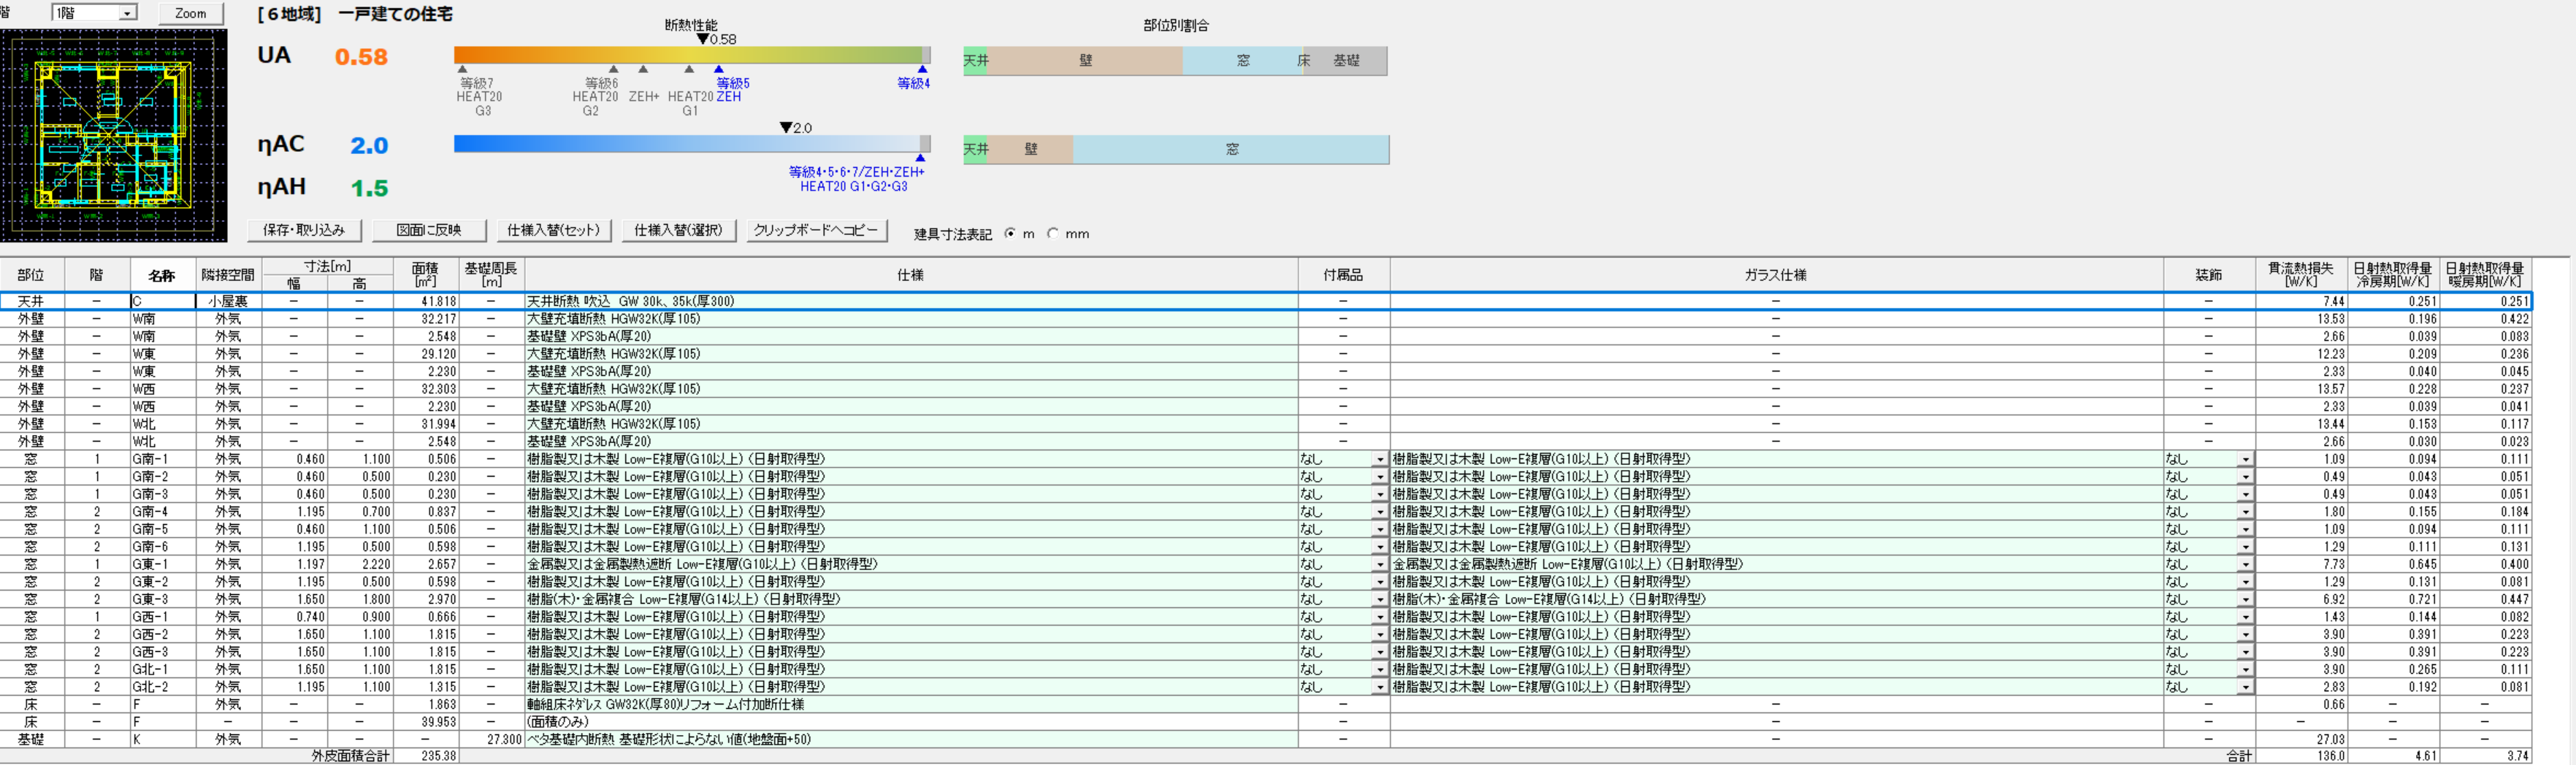Viewport: 2576px width, 765px height.
Task: Click the 基礎 segment in the UA ratio bar
Action: [x=1346, y=61]
